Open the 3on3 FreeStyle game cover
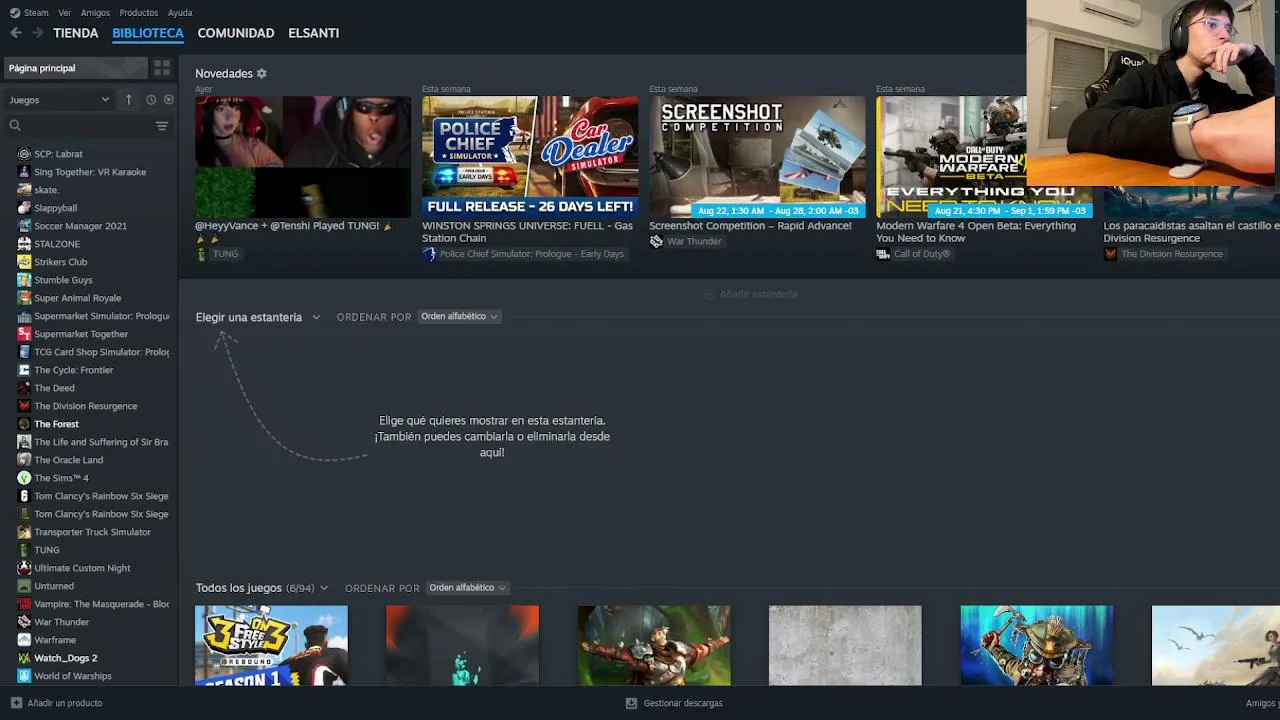The image size is (1280, 720). [x=271, y=646]
